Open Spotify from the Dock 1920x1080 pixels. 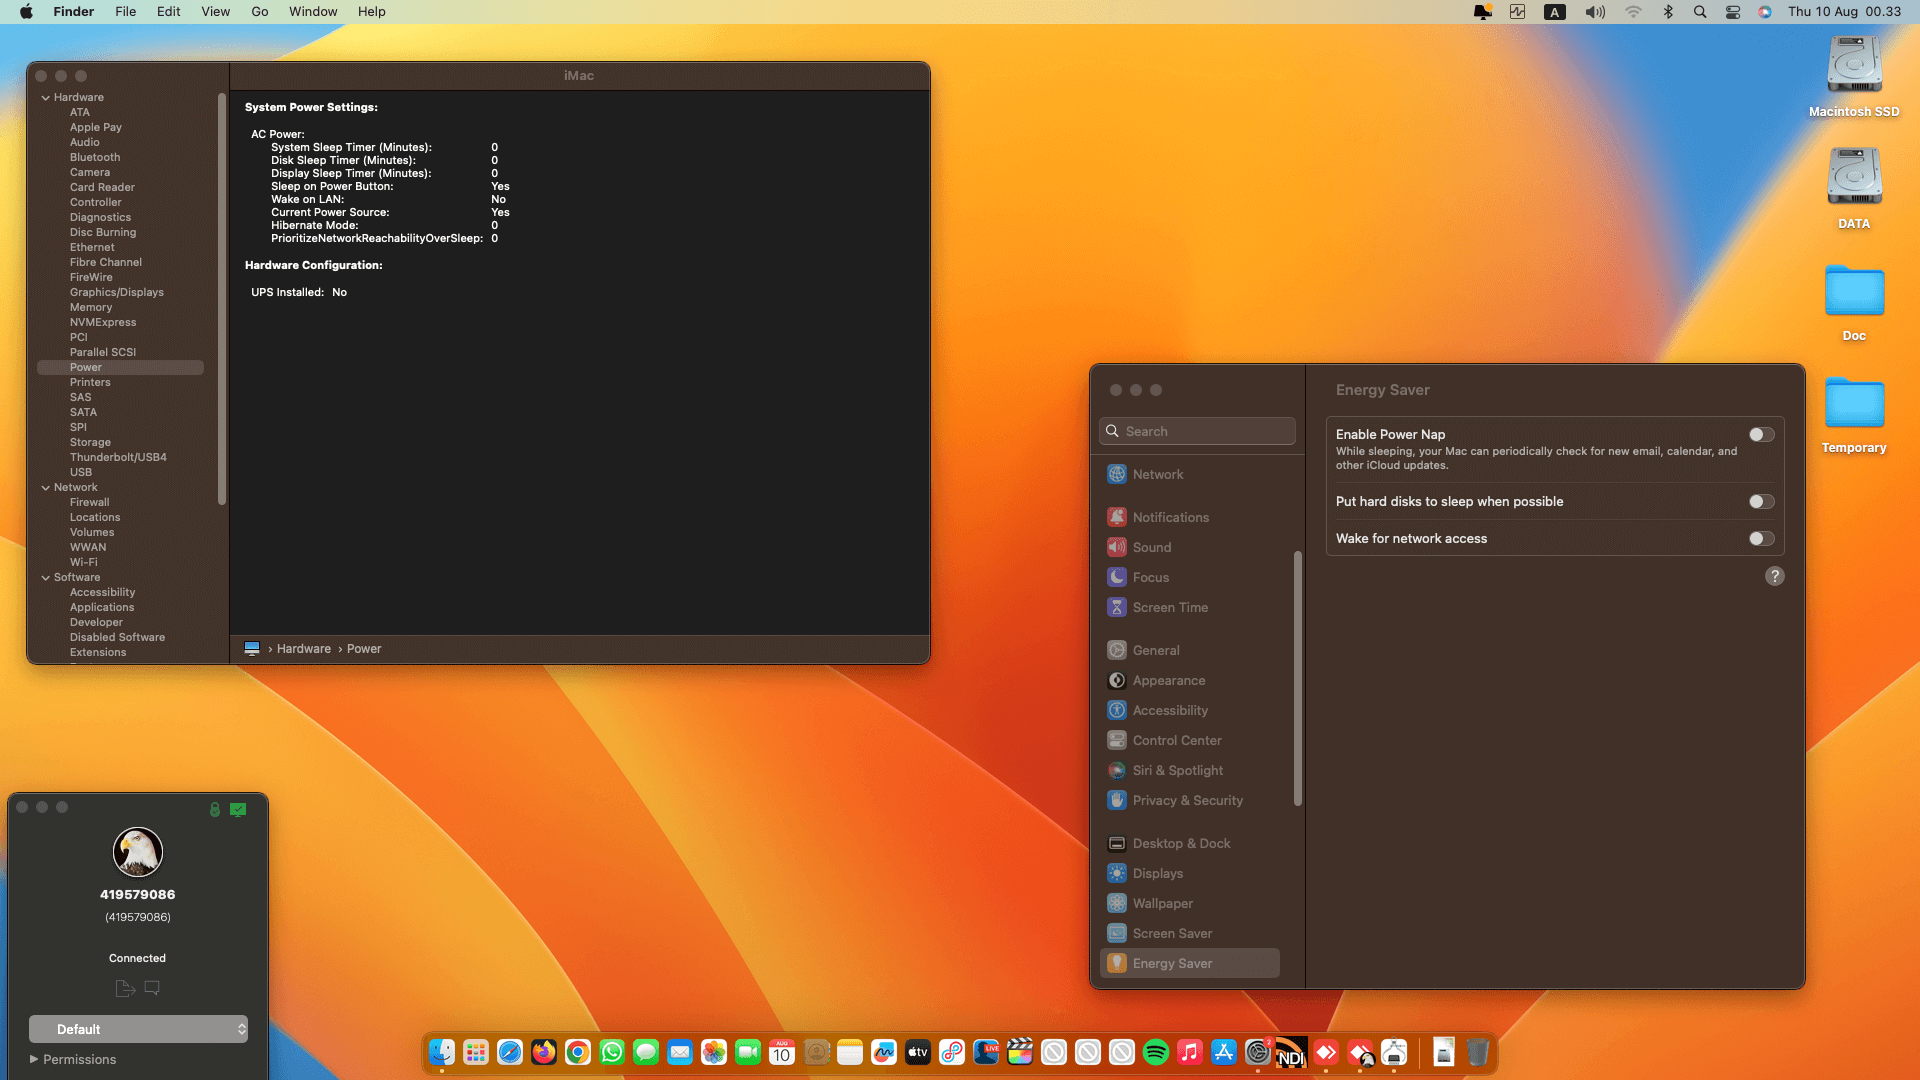[1155, 1052]
